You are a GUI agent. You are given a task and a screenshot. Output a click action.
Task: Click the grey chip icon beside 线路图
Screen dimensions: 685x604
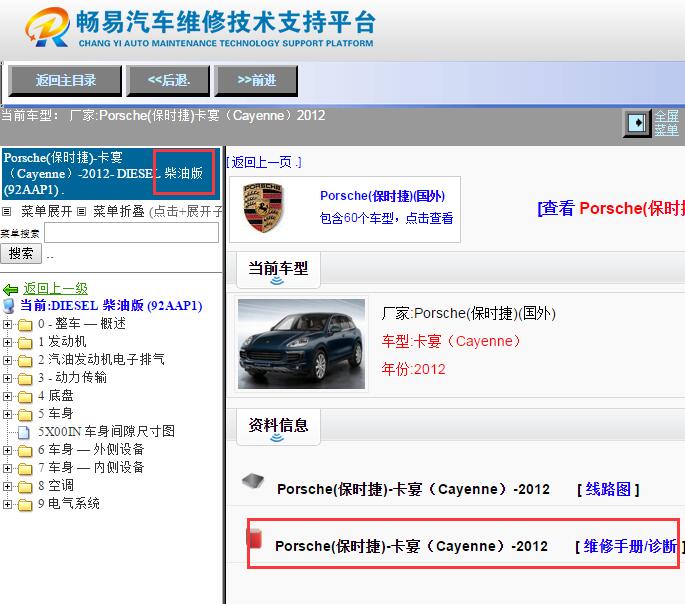coord(253,480)
